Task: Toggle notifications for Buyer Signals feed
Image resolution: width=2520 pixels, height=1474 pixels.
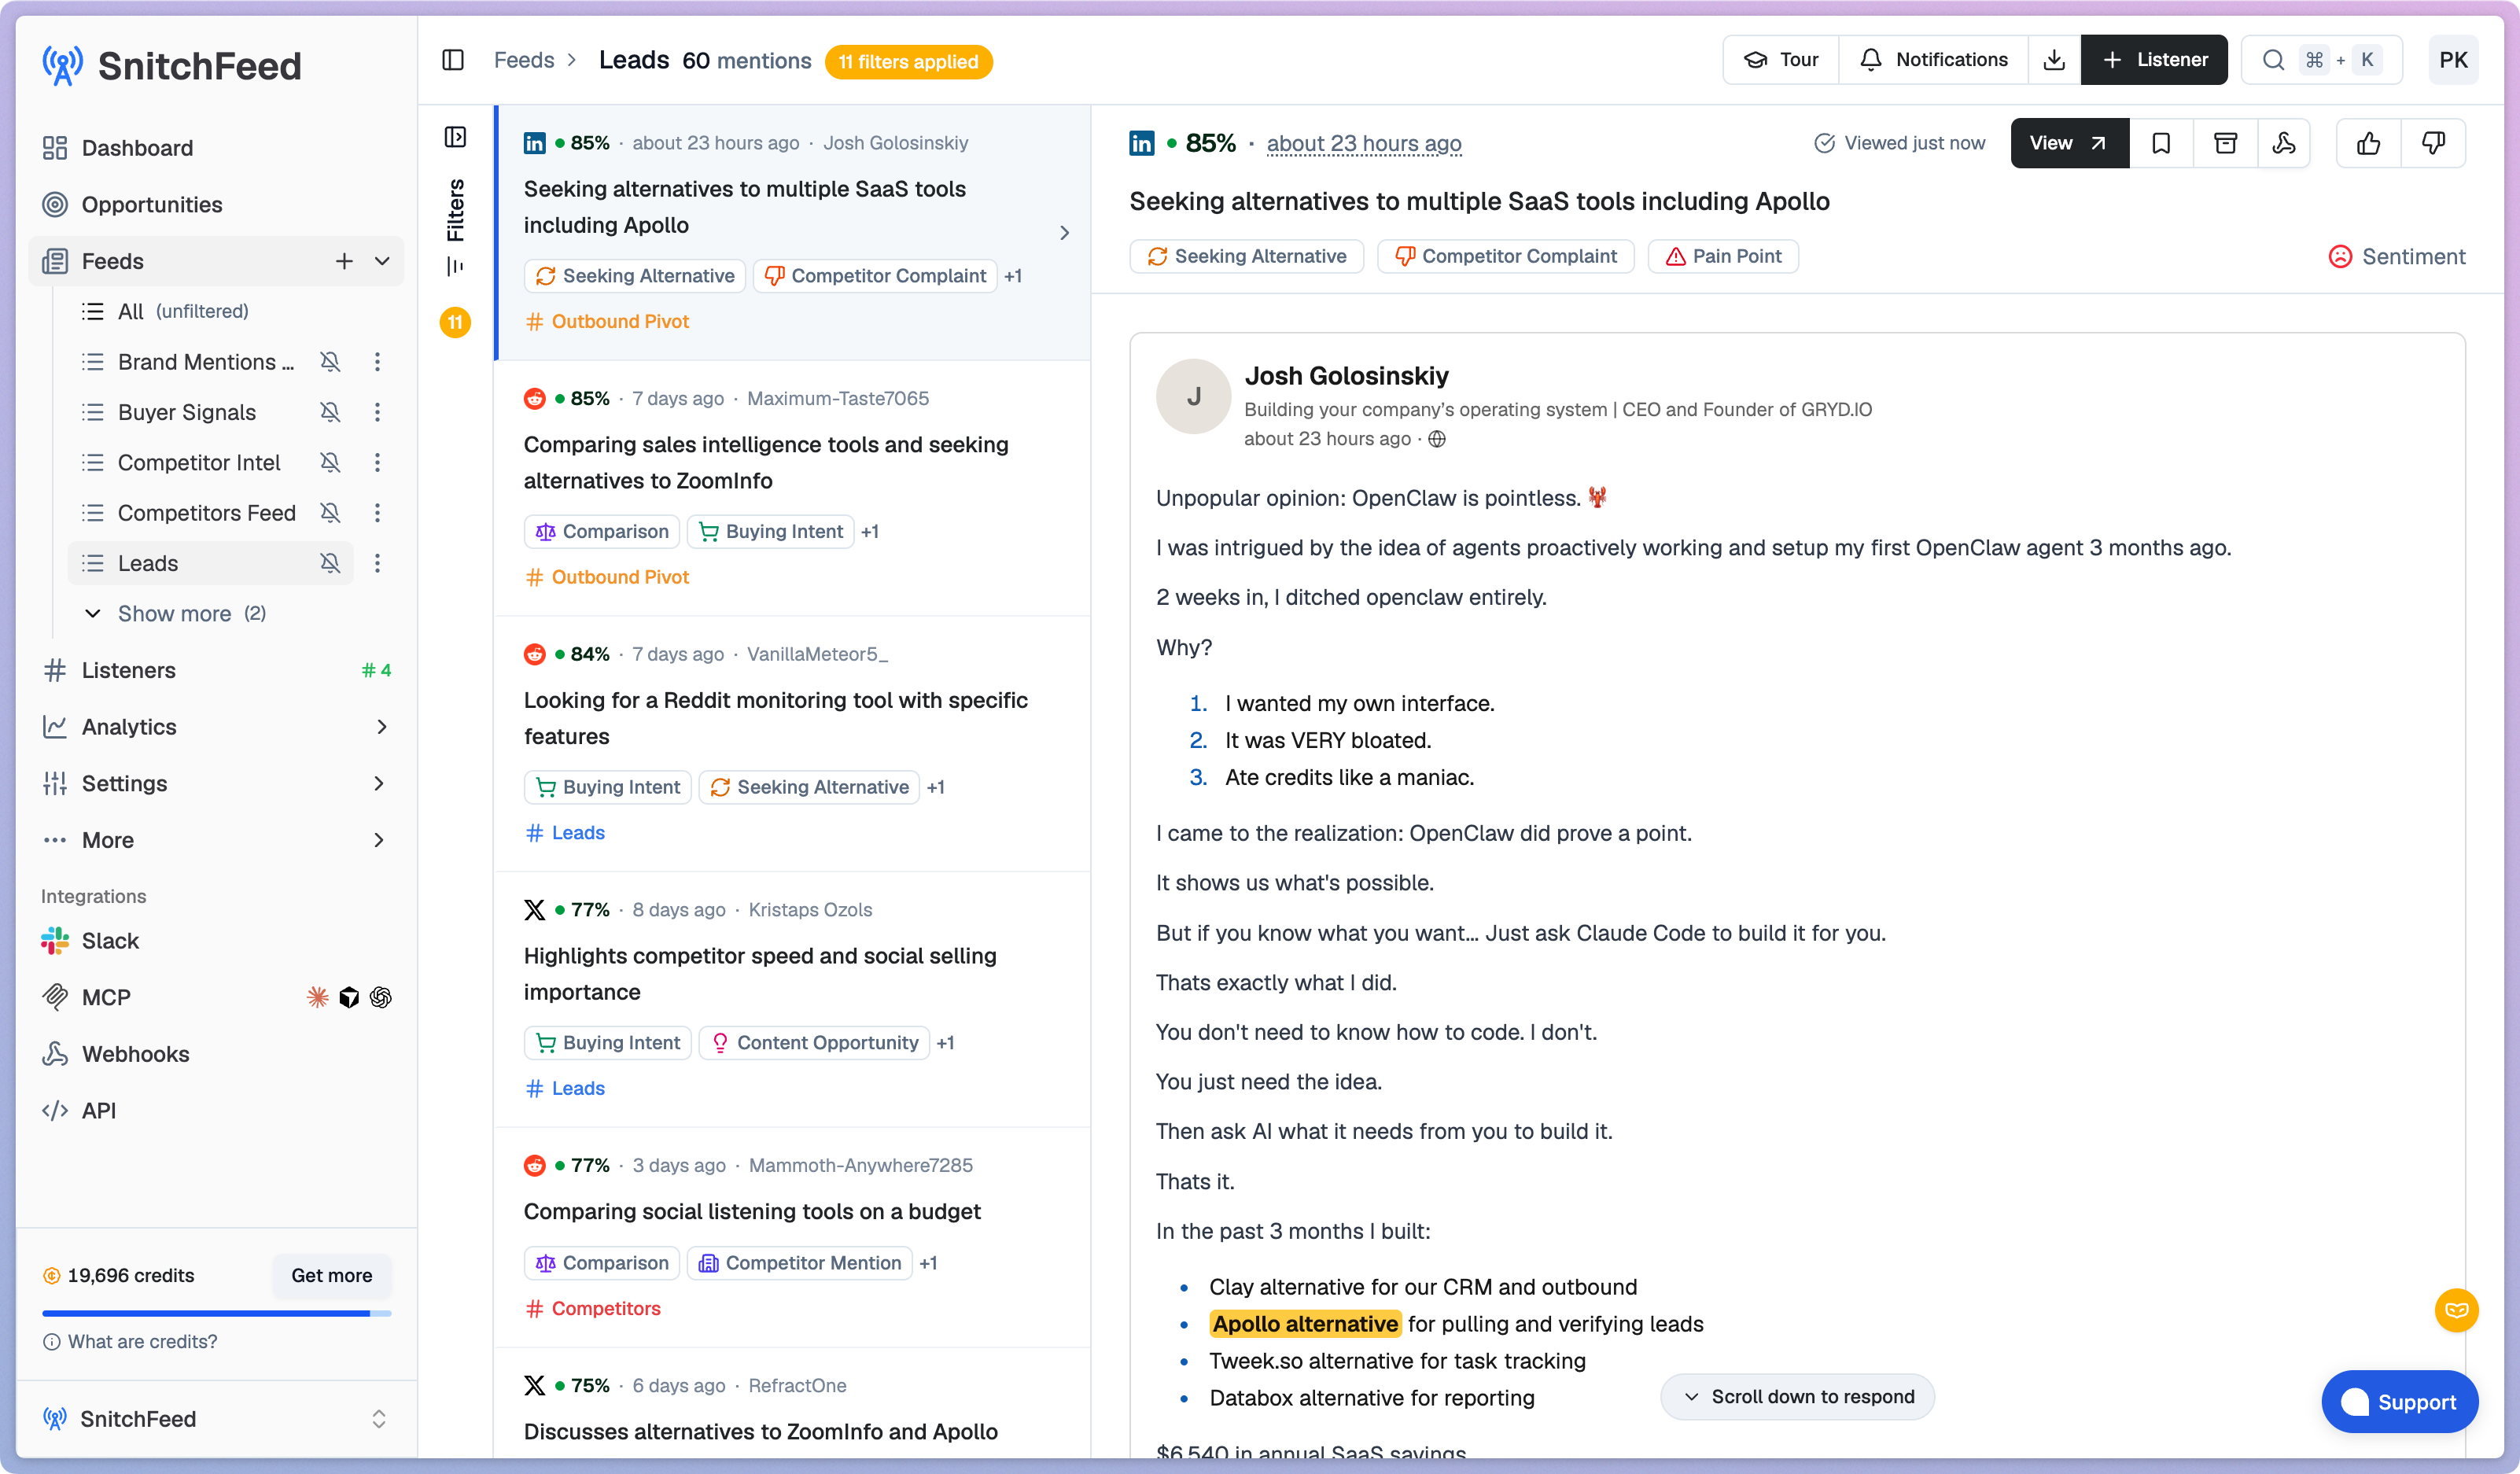Action: (x=330, y=412)
